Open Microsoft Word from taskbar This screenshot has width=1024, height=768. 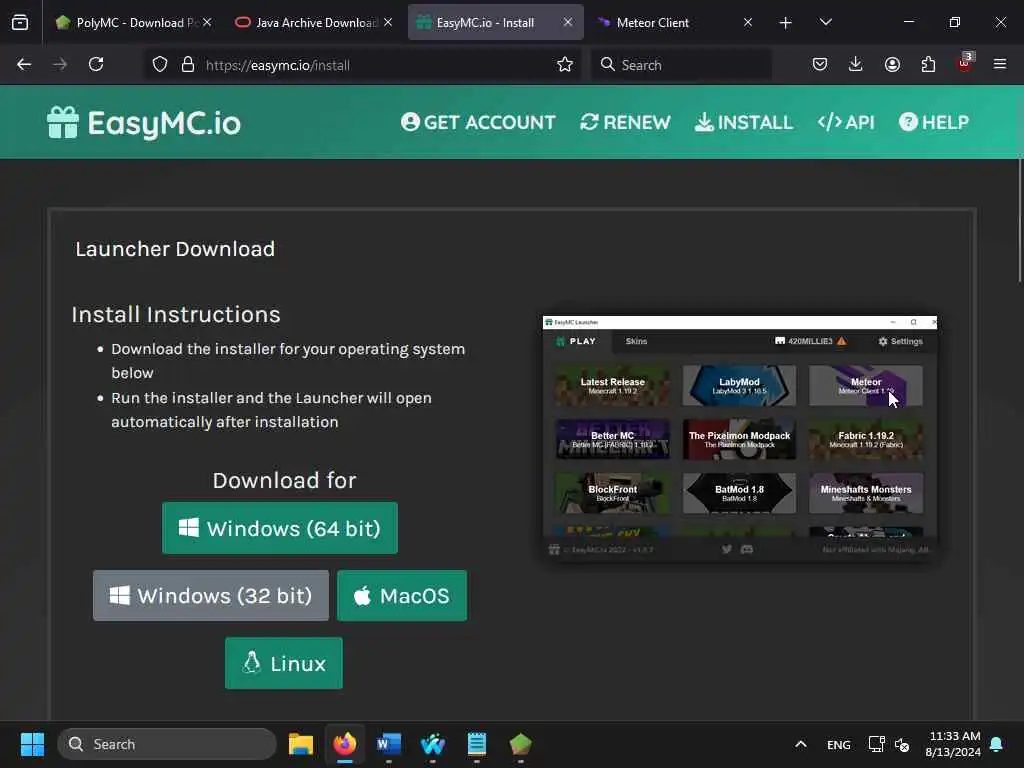point(389,744)
